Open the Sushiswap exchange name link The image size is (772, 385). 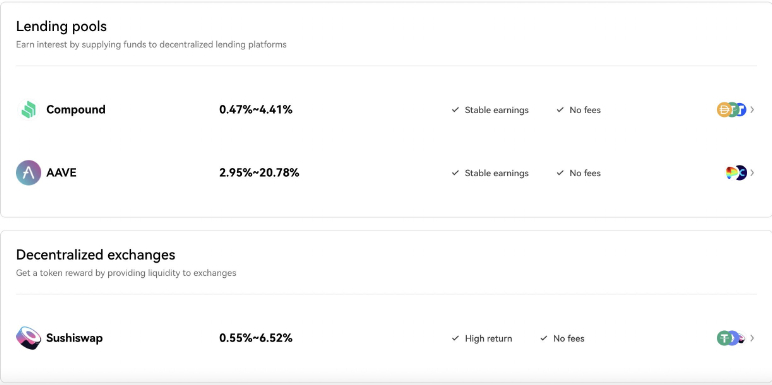[74, 338]
